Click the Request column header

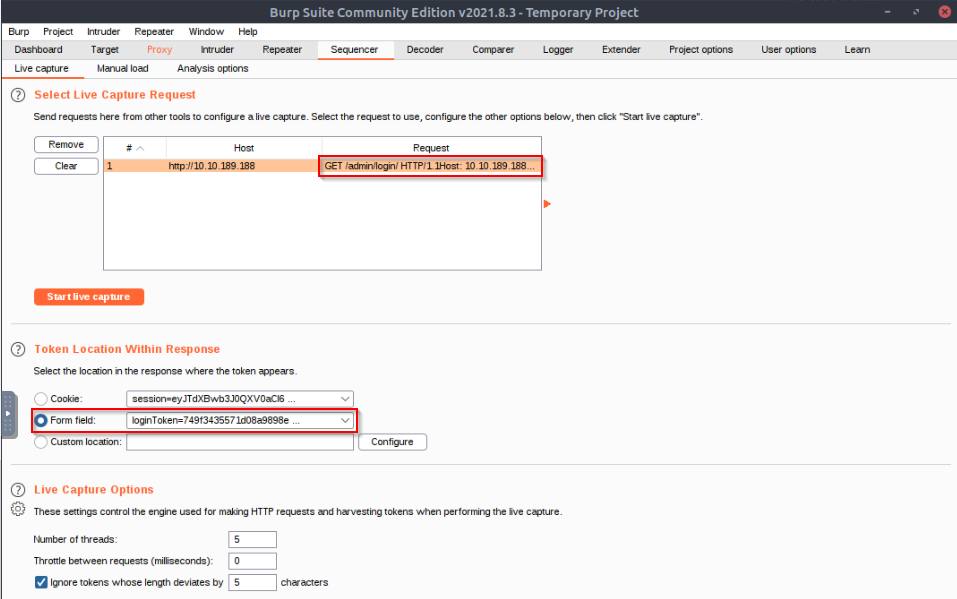[431, 148]
